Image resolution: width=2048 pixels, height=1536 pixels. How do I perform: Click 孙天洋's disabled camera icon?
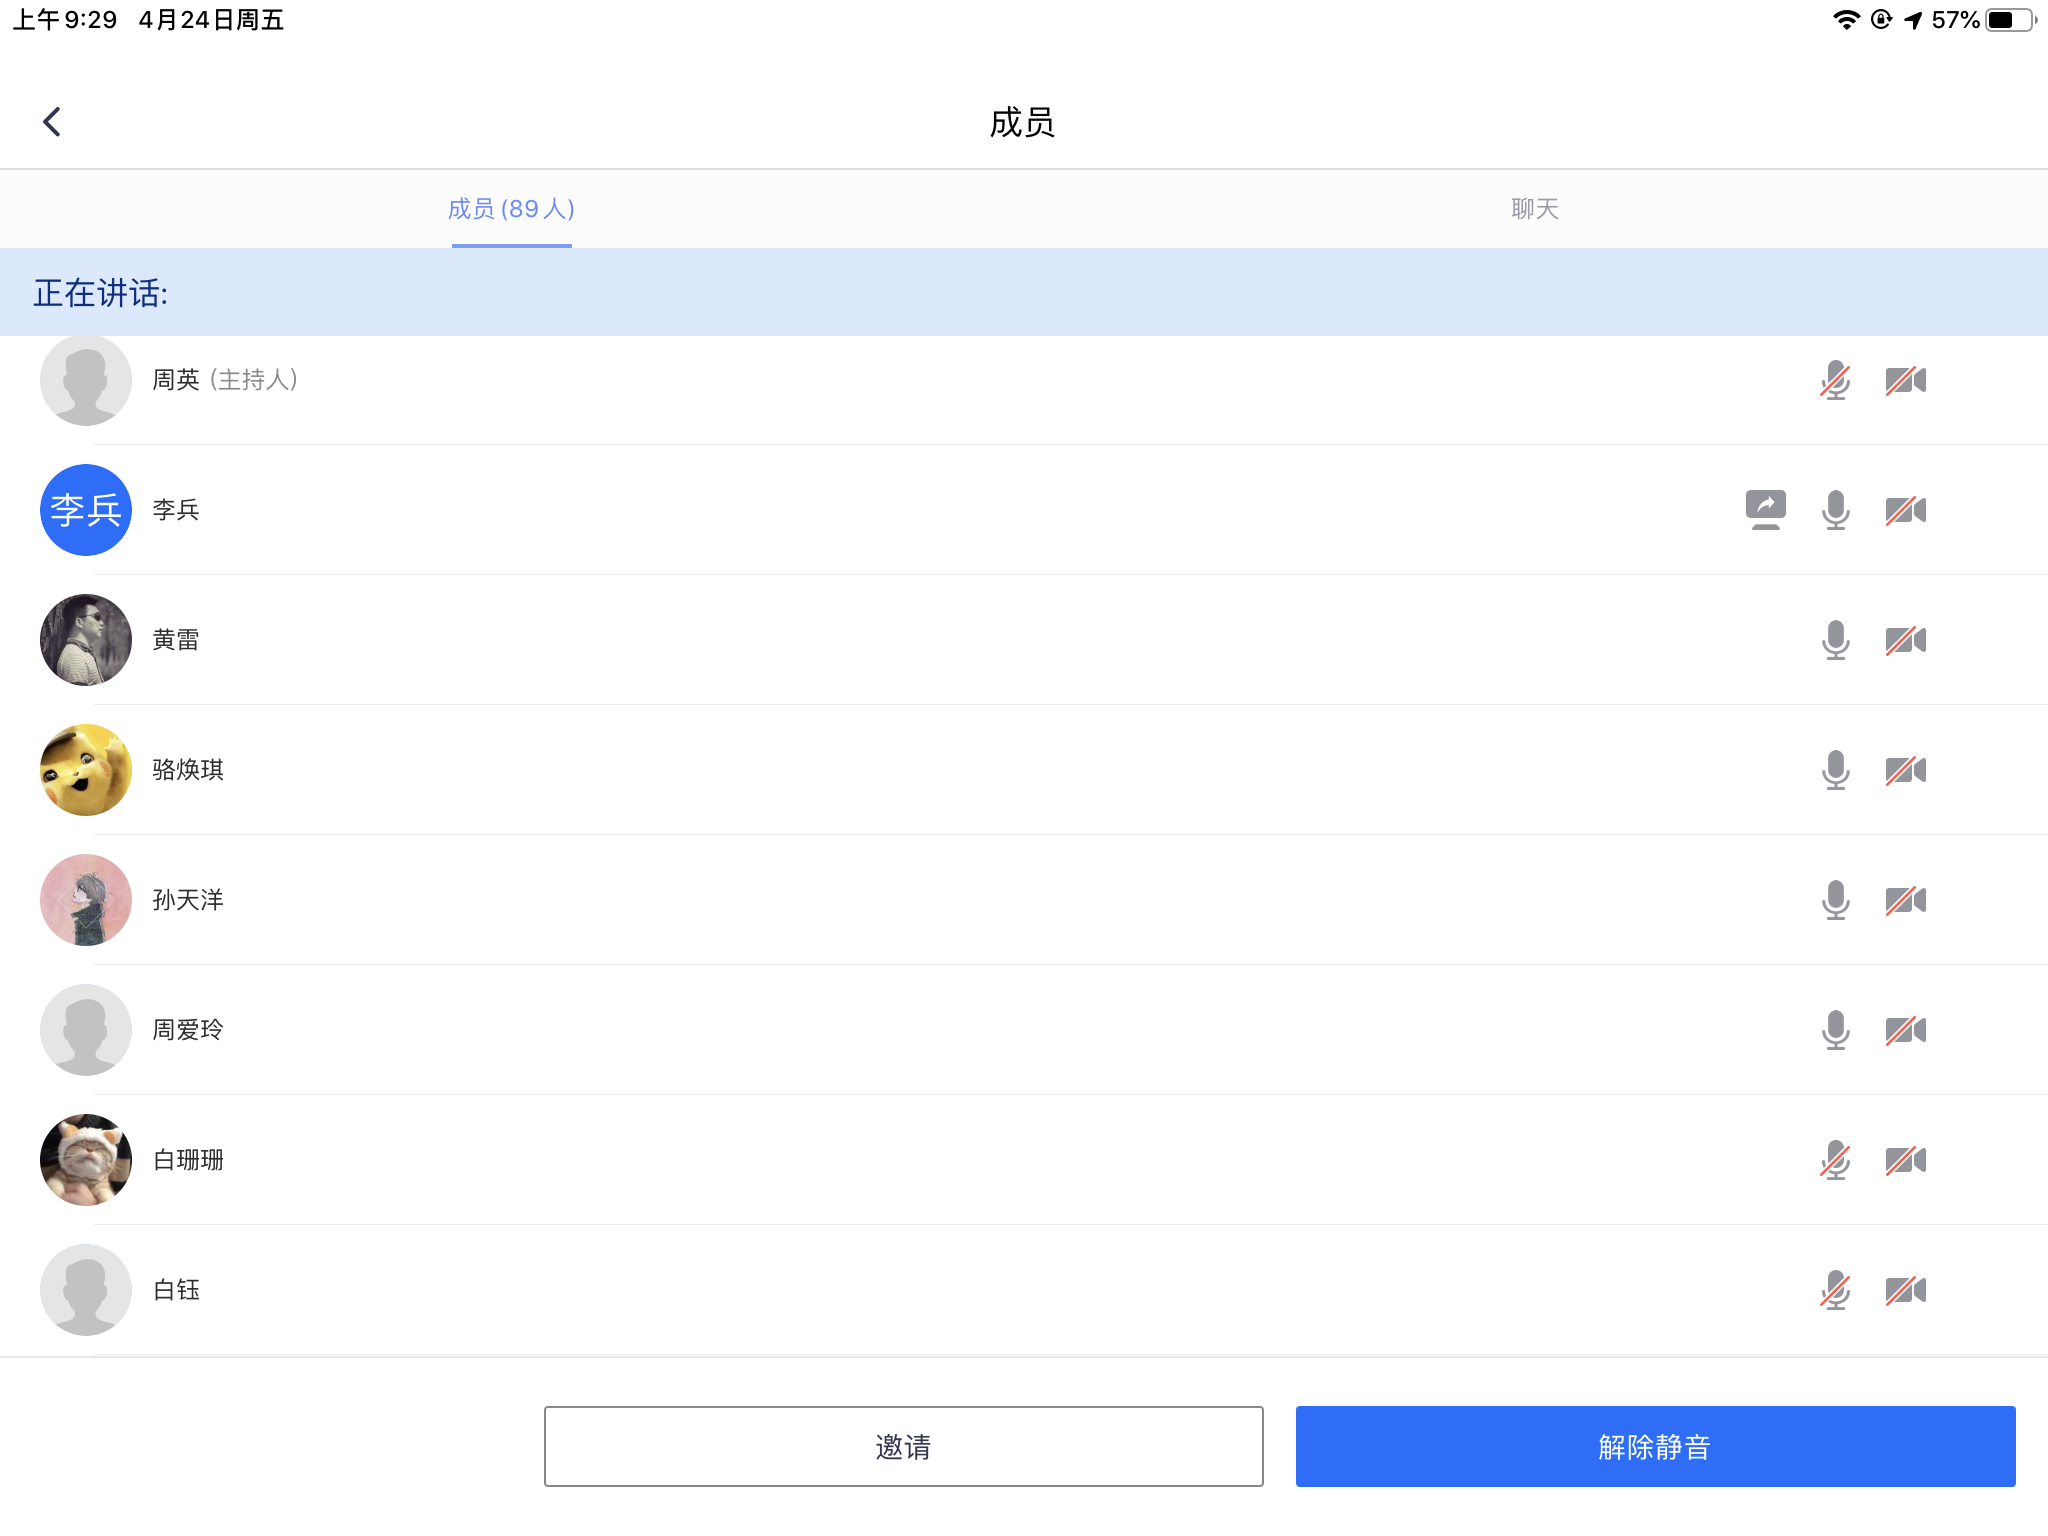tap(1905, 900)
